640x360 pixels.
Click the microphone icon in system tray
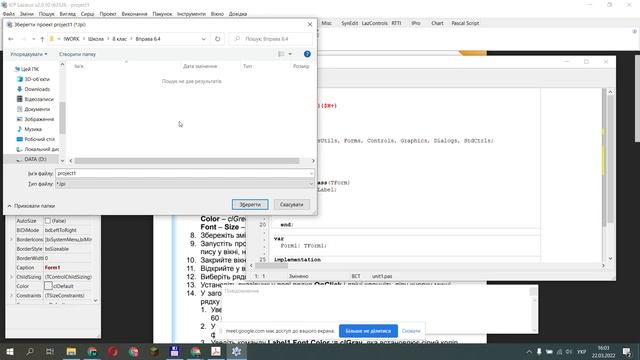click(x=539, y=351)
